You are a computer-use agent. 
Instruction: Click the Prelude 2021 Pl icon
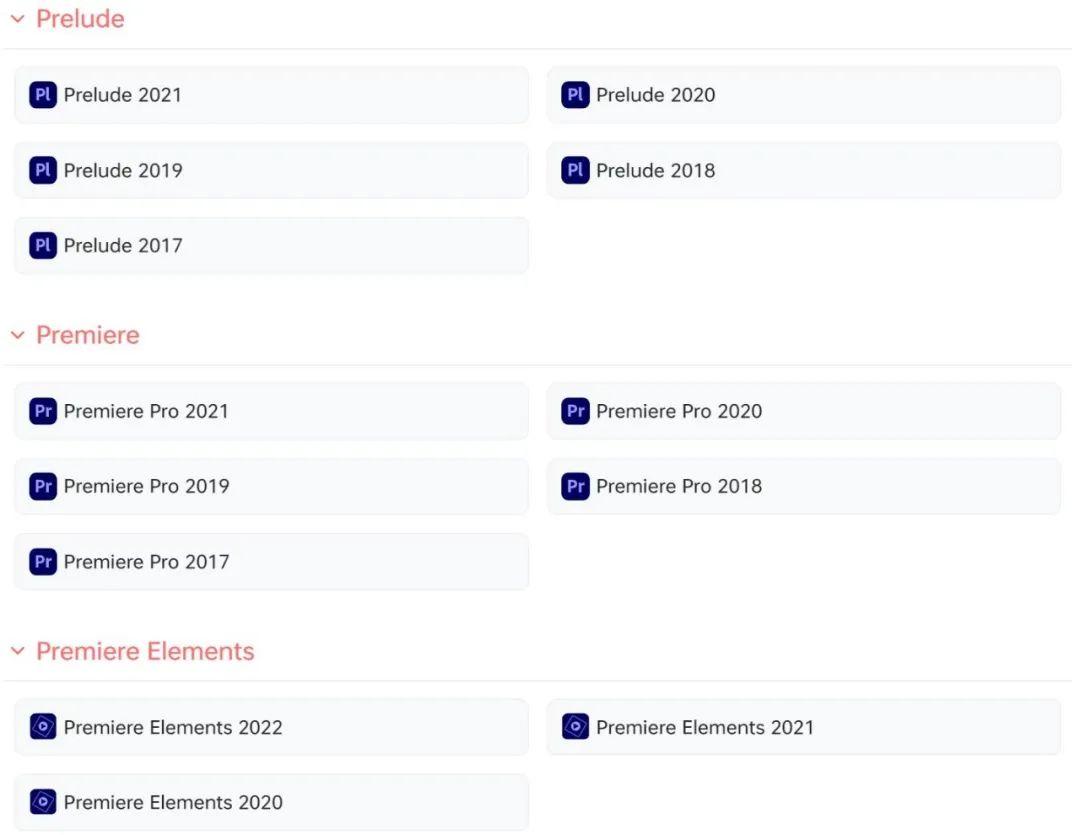tap(43, 95)
